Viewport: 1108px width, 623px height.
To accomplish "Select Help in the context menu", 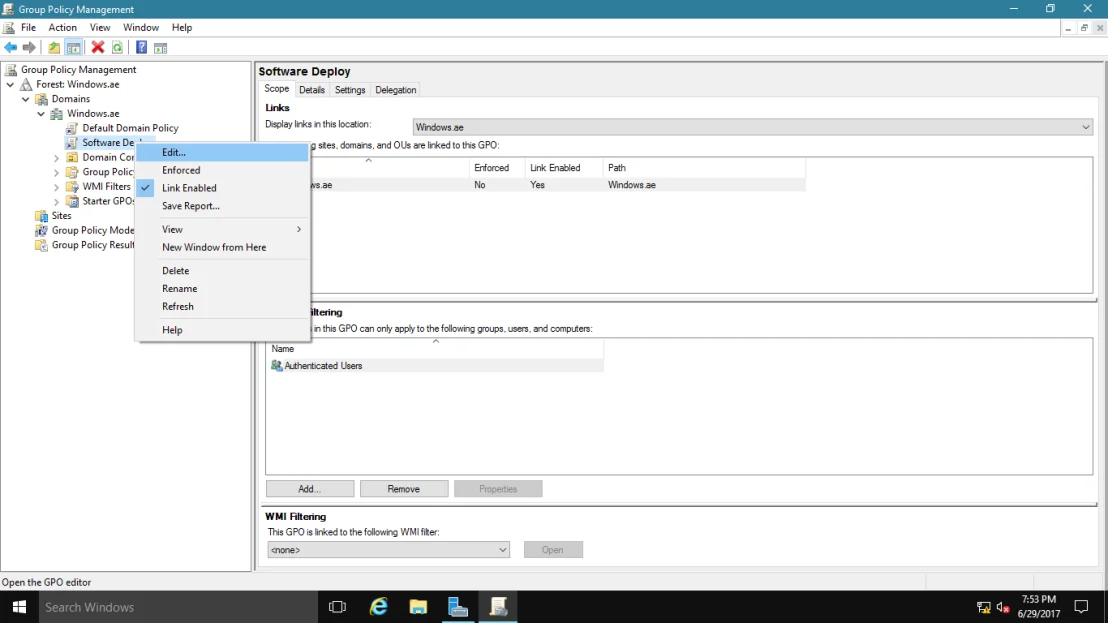I will 223,330.
